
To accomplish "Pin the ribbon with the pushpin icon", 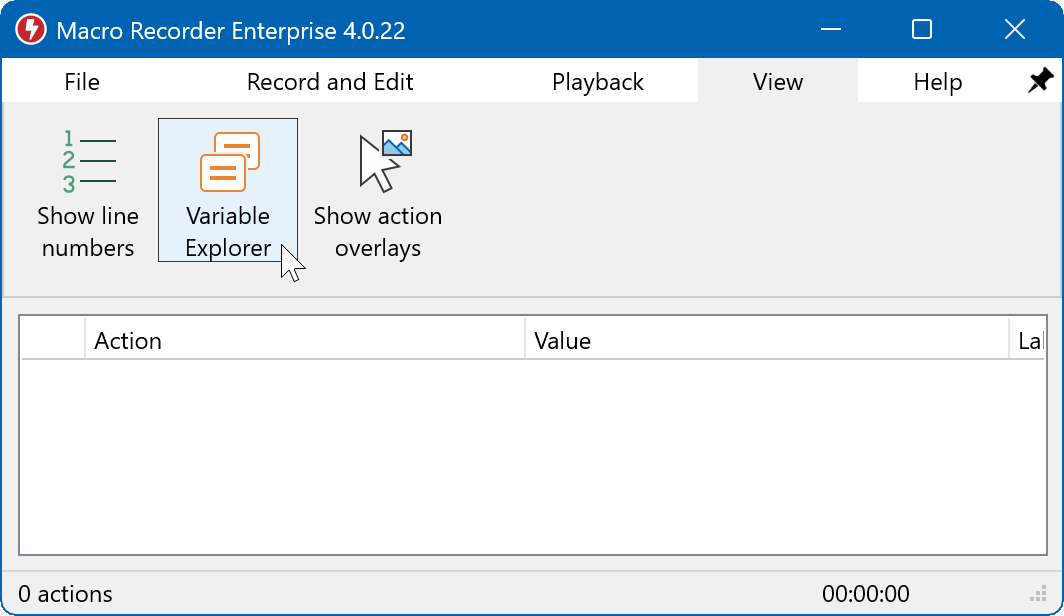I will pos(1040,82).
